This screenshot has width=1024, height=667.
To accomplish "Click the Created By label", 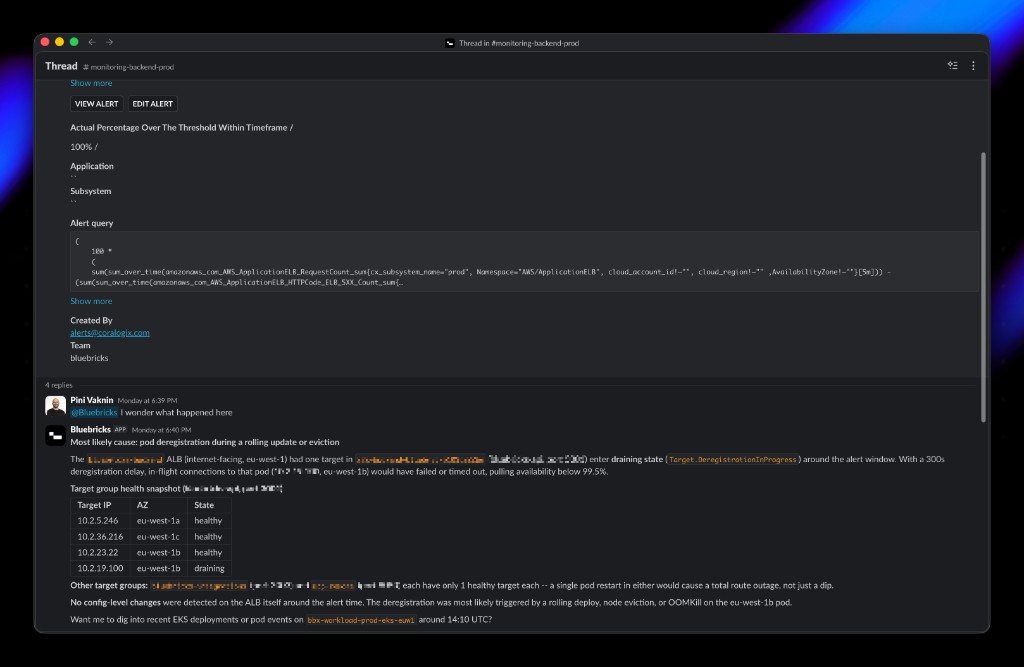I will (91, 320).
